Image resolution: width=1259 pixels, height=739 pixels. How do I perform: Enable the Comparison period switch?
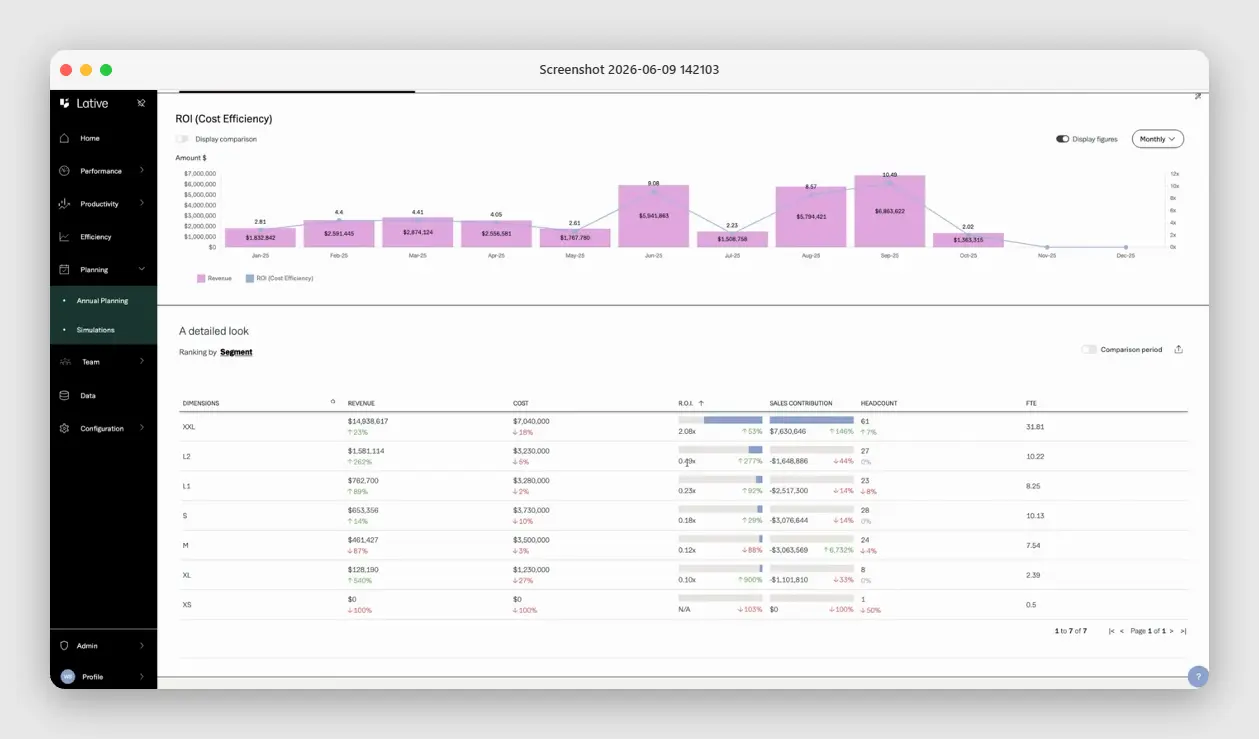tap(1089, 350)
